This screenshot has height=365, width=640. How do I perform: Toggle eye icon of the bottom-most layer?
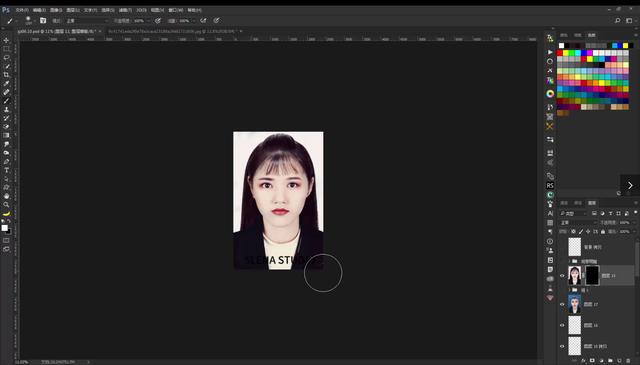[562, 346]
